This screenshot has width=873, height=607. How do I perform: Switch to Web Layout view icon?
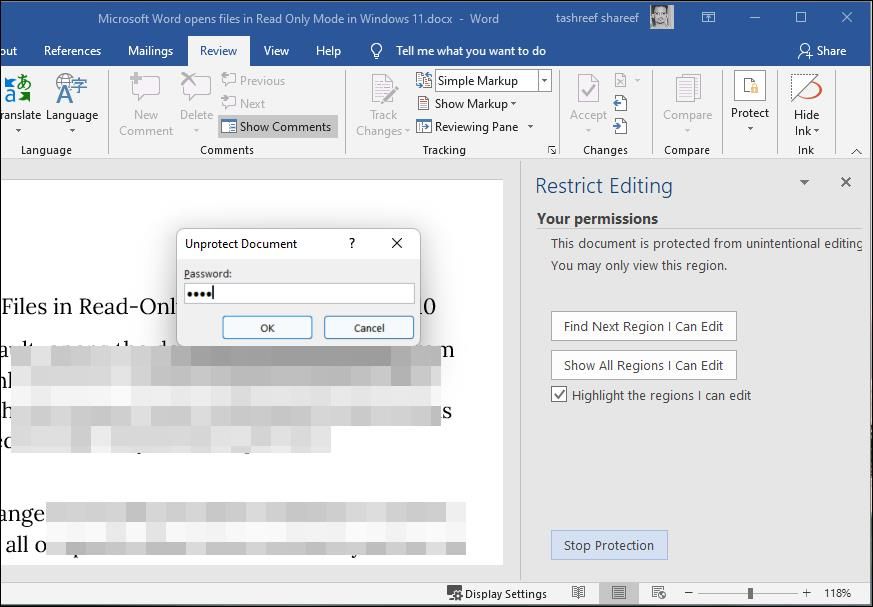click(658, 593)
